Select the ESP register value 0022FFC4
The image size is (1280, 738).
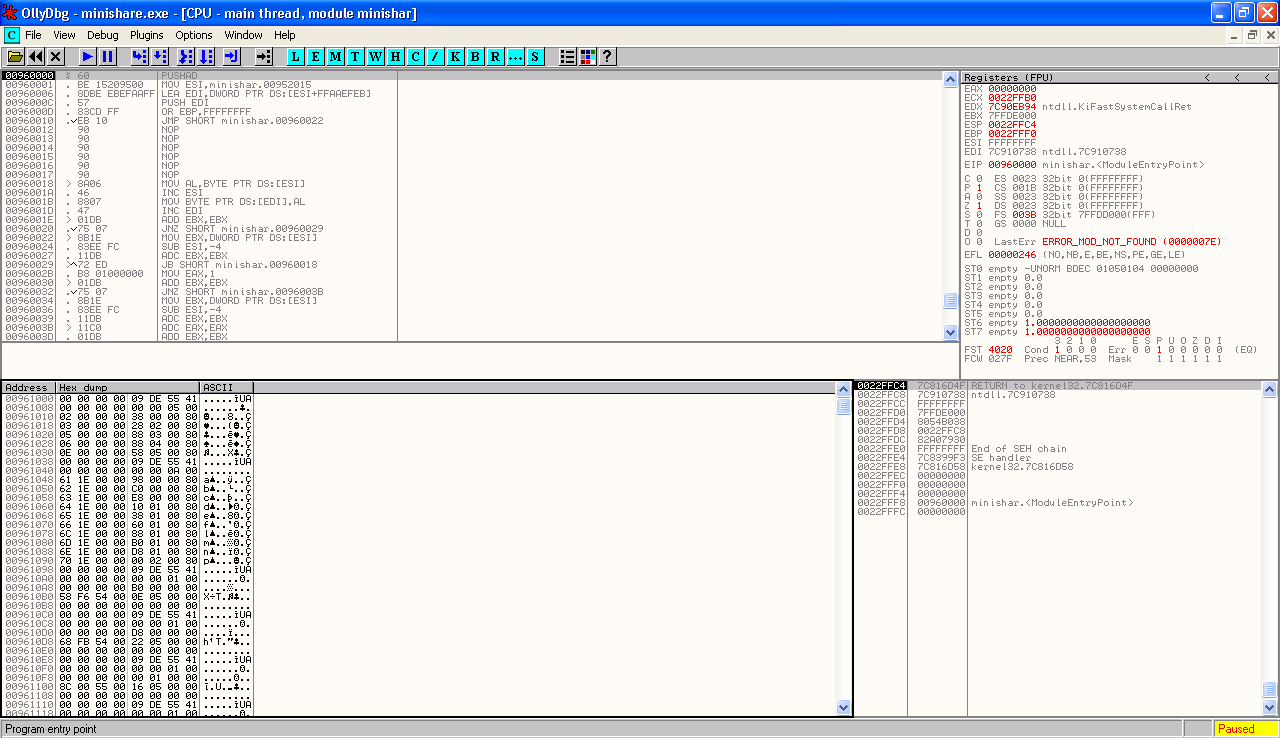point(1012,125)
